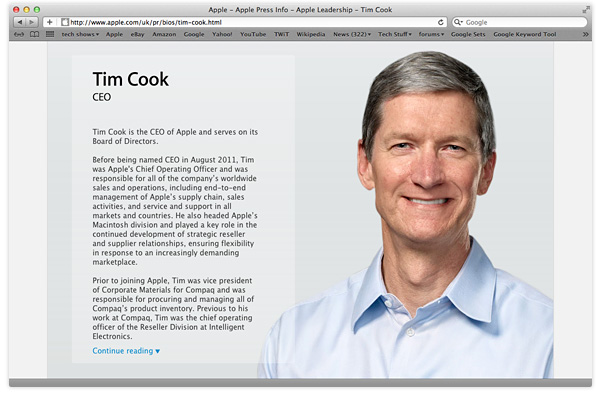This screenshot has height=396, width=596.
Task: Go back with the Back arrow button
Action: tap(20, 22)
